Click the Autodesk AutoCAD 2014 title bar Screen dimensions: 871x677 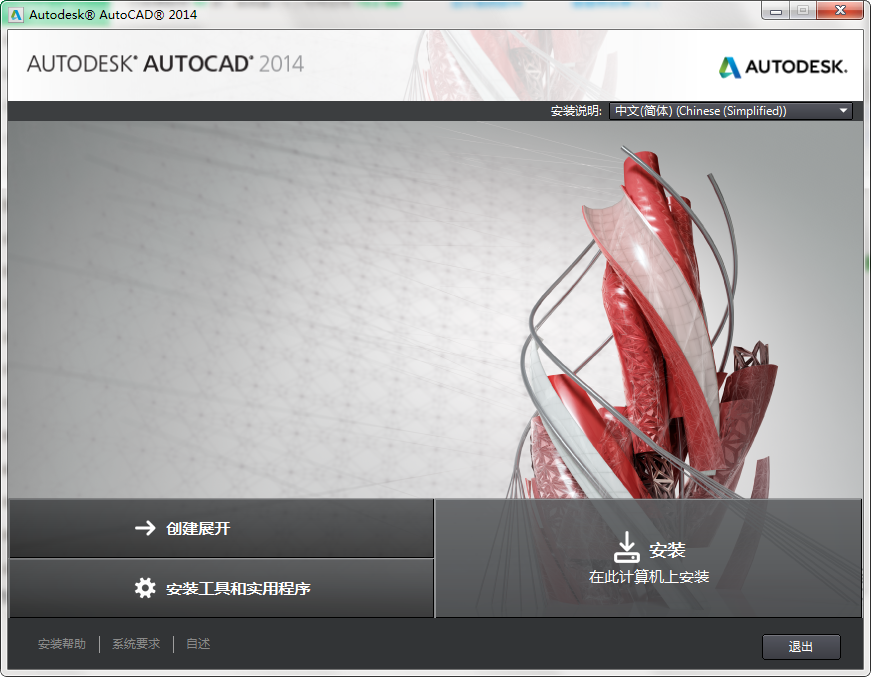(400, 11)
